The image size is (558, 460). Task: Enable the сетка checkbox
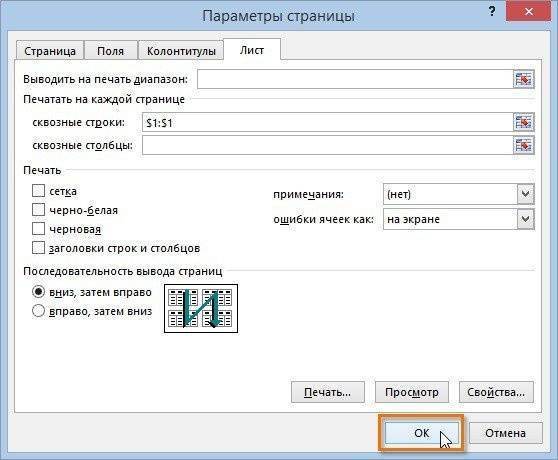(38, 191)
